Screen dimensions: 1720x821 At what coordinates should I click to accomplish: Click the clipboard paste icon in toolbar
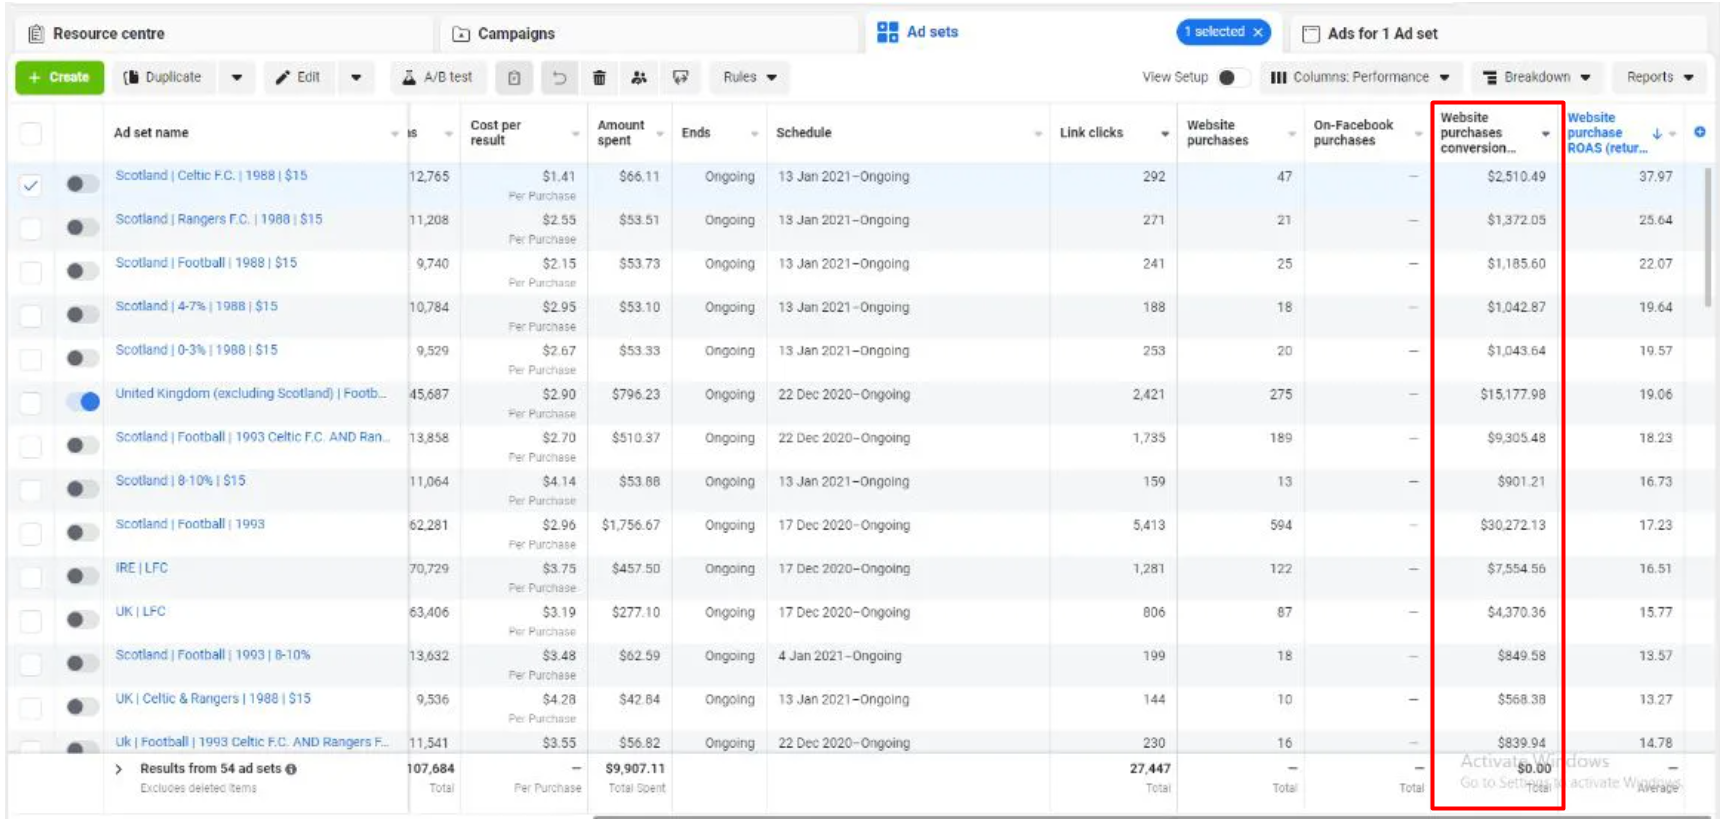[x=514, y=77]
